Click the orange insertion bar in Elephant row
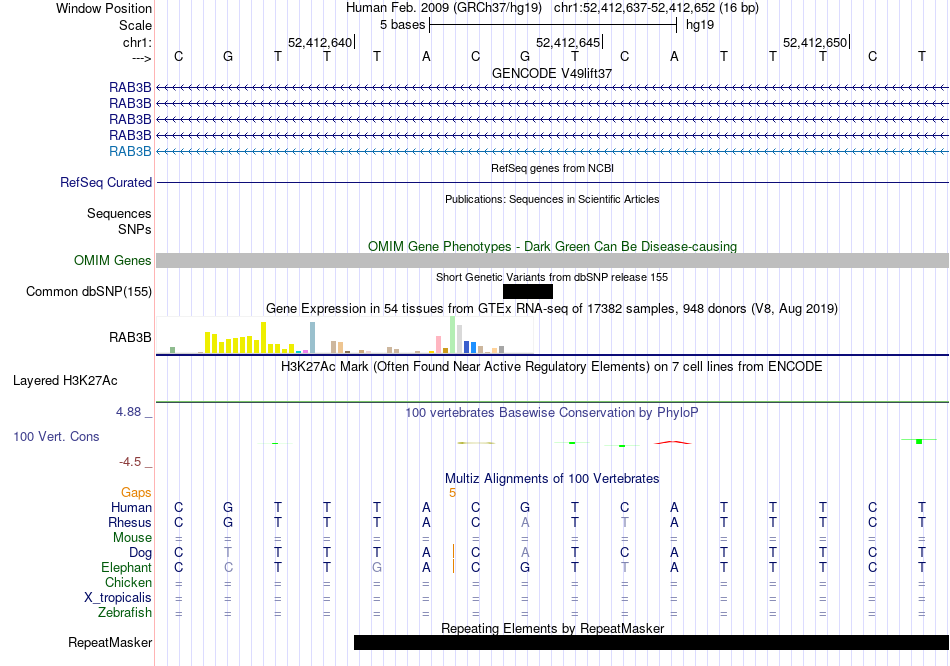This screenshot has width=950, height=666. [x=453, y=566]
